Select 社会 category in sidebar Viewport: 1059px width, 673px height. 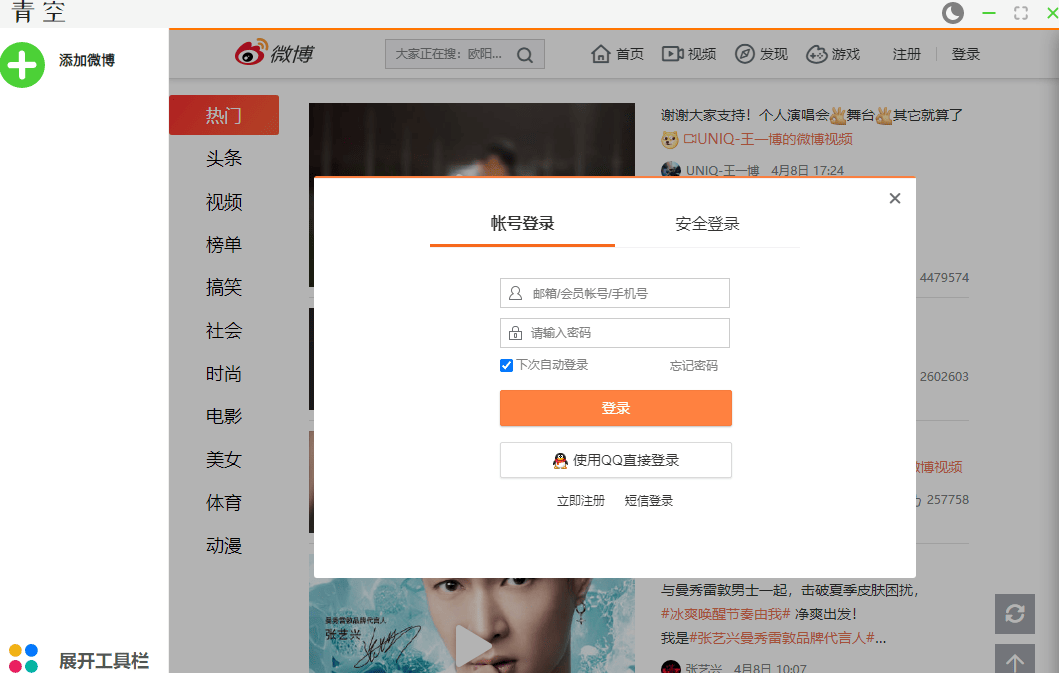(224, 330)
